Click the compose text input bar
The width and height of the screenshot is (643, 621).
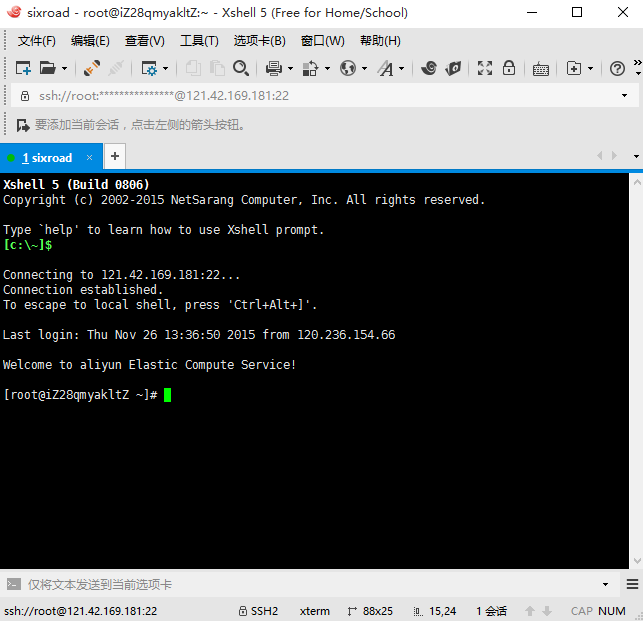tap(300, 584)
